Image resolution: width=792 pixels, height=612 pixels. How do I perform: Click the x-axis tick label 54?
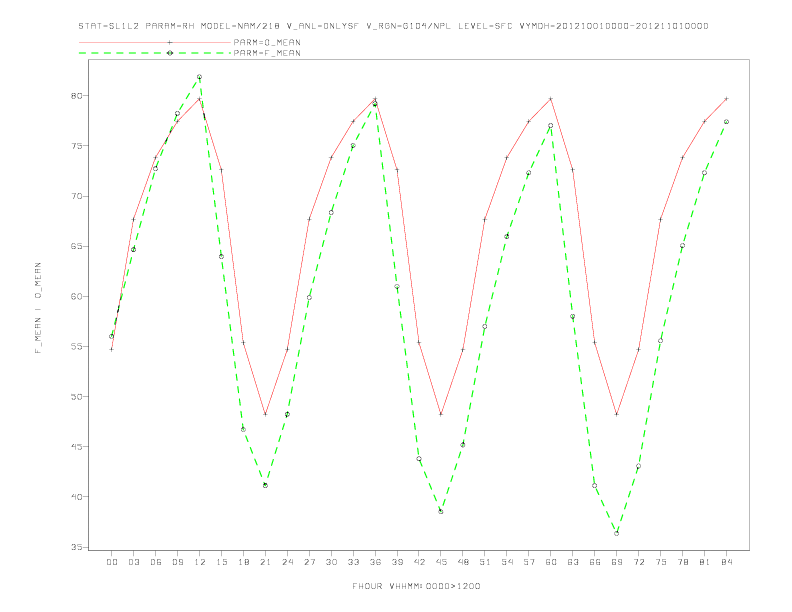tap(507, 562)
